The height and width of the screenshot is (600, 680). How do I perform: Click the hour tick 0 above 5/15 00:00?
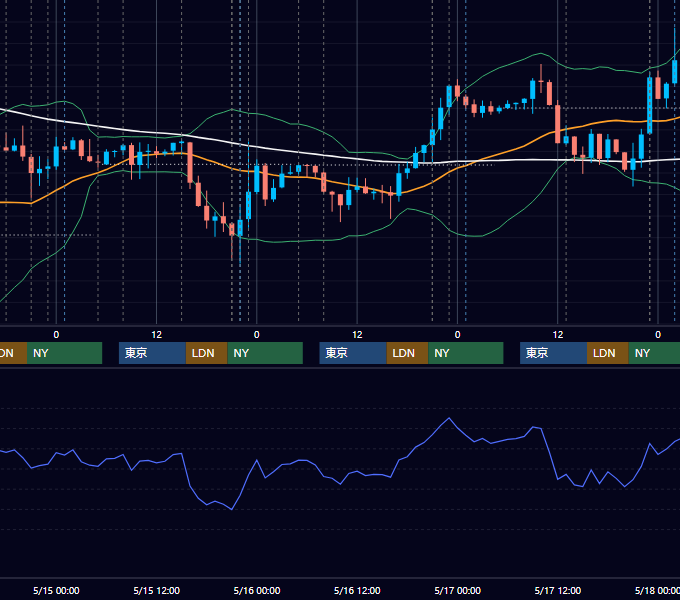point(56,335)
